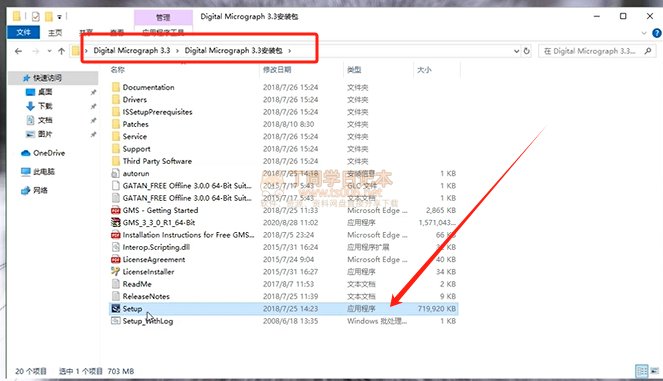
Task: Open the 管理 ribbon tab
Action: click(163, 17)
